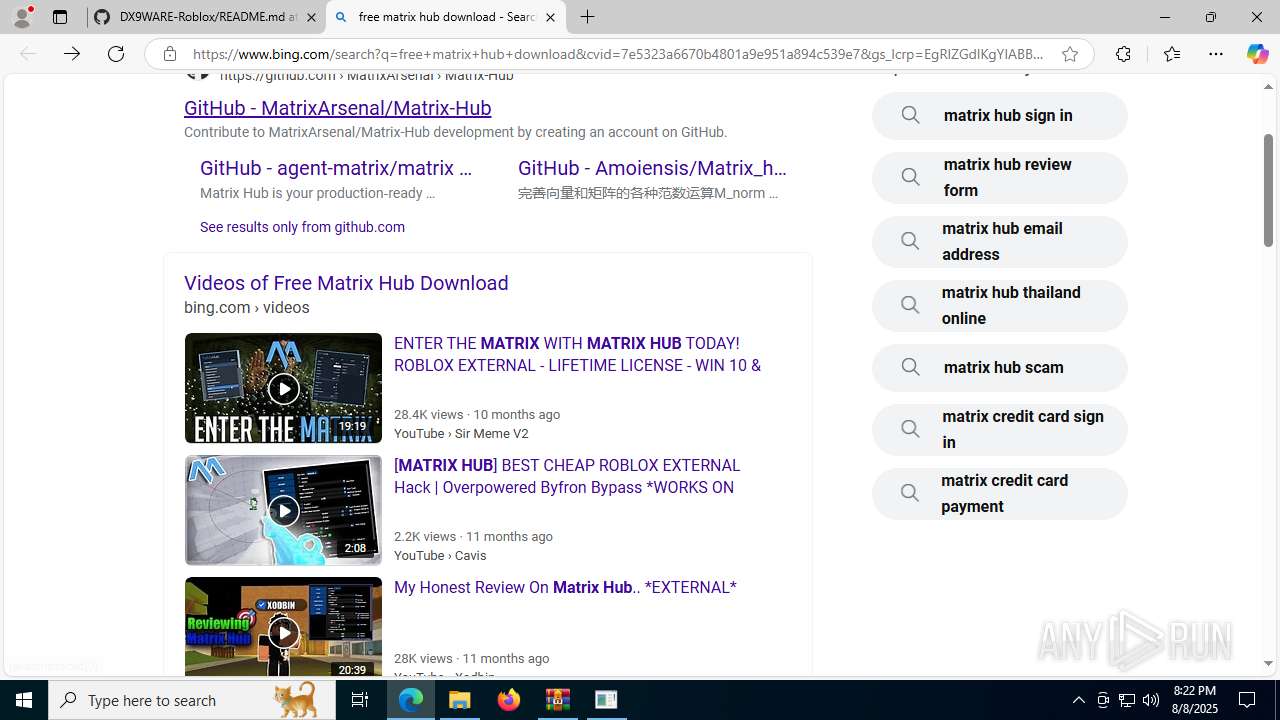Viewport: 1280px width, 720px height.
Task: Open Copilot sidebar icon
Action: pos(1257,54)
